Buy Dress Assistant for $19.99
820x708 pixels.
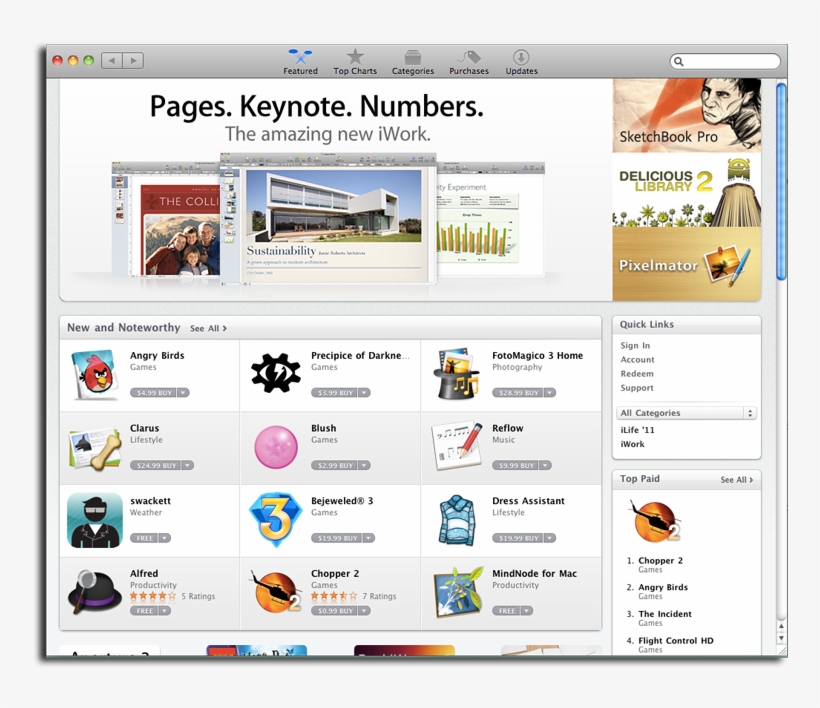point(517,538)
